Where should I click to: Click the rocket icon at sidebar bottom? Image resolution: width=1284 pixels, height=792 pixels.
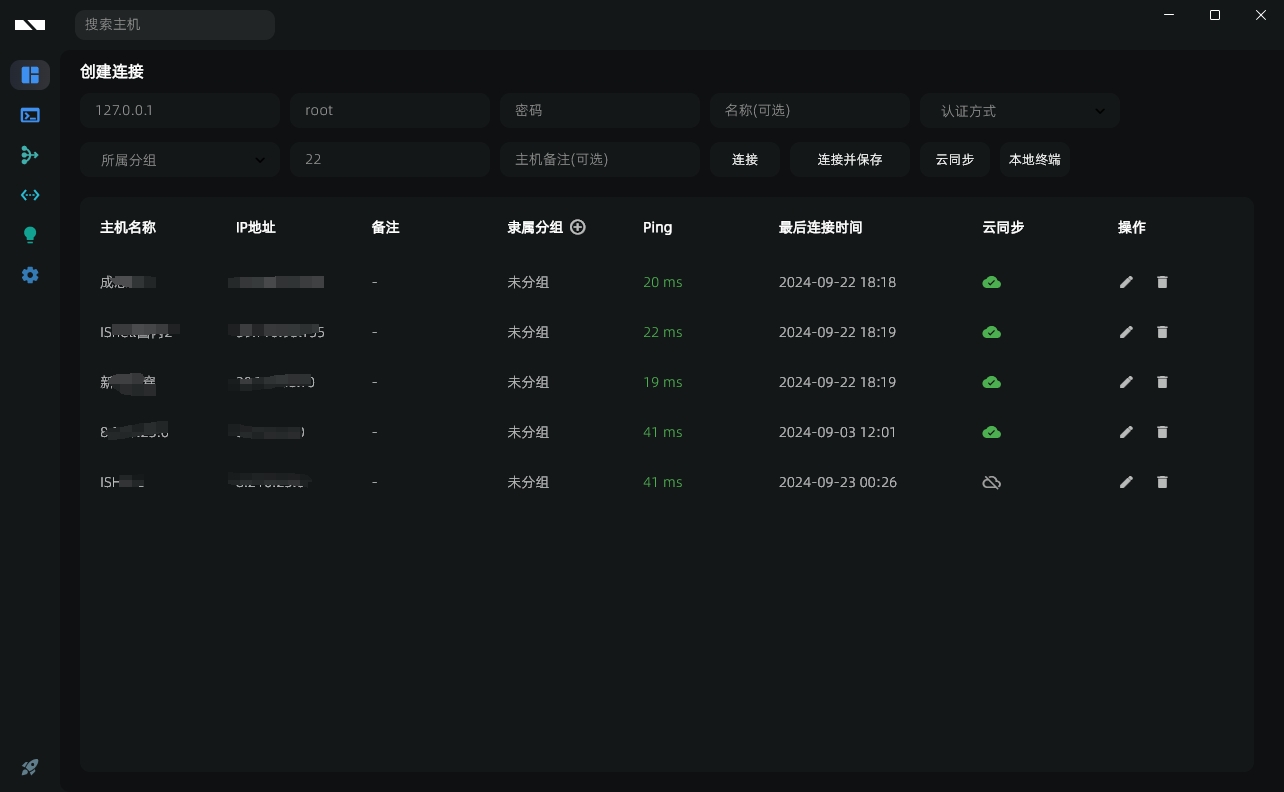tap(30, 767)
